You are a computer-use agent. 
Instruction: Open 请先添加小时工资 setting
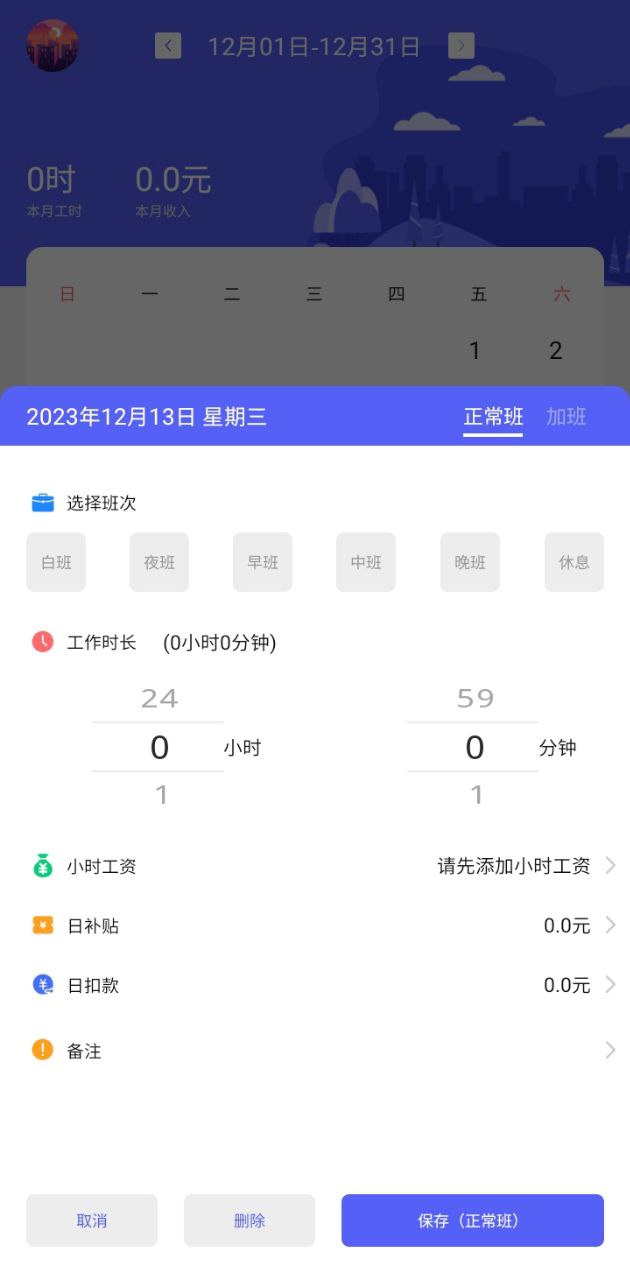pos(514,866)
